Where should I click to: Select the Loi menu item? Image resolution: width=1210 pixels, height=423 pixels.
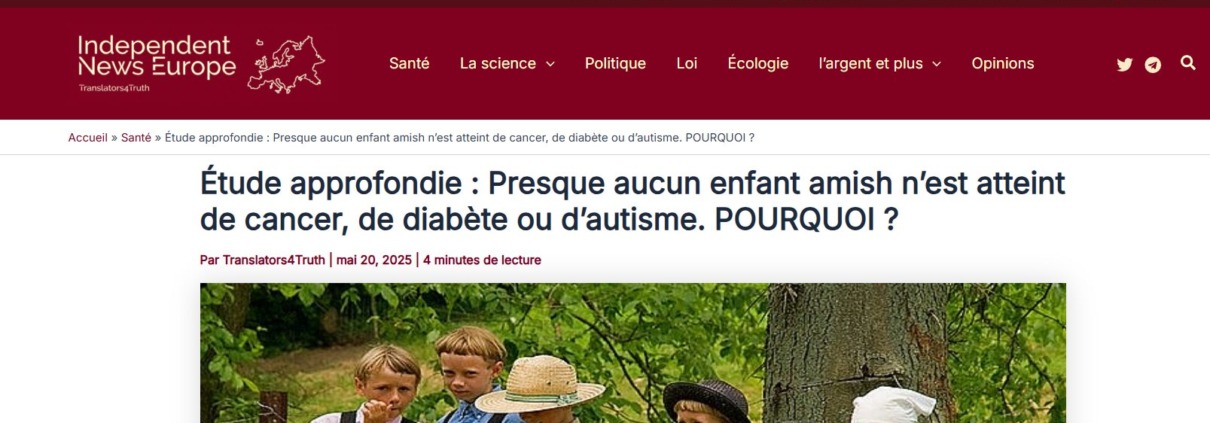pyautogui.click(x=687, y=63)
